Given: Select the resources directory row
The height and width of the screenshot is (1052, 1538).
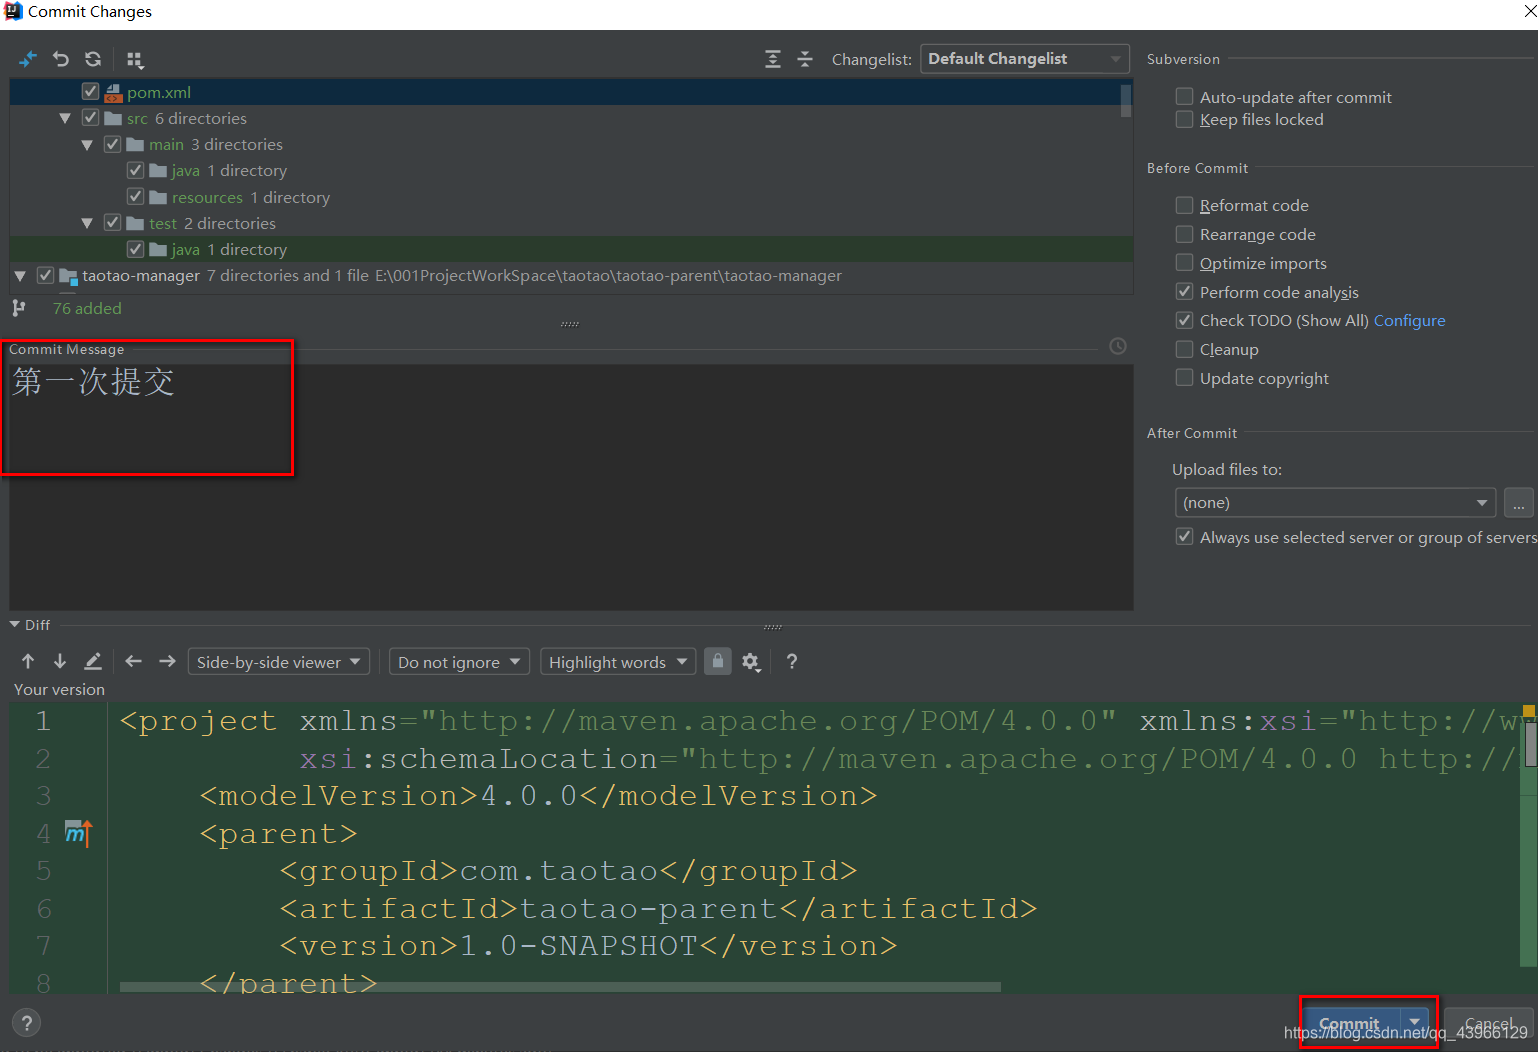Looking at the screenshot, I should [565, 197].
